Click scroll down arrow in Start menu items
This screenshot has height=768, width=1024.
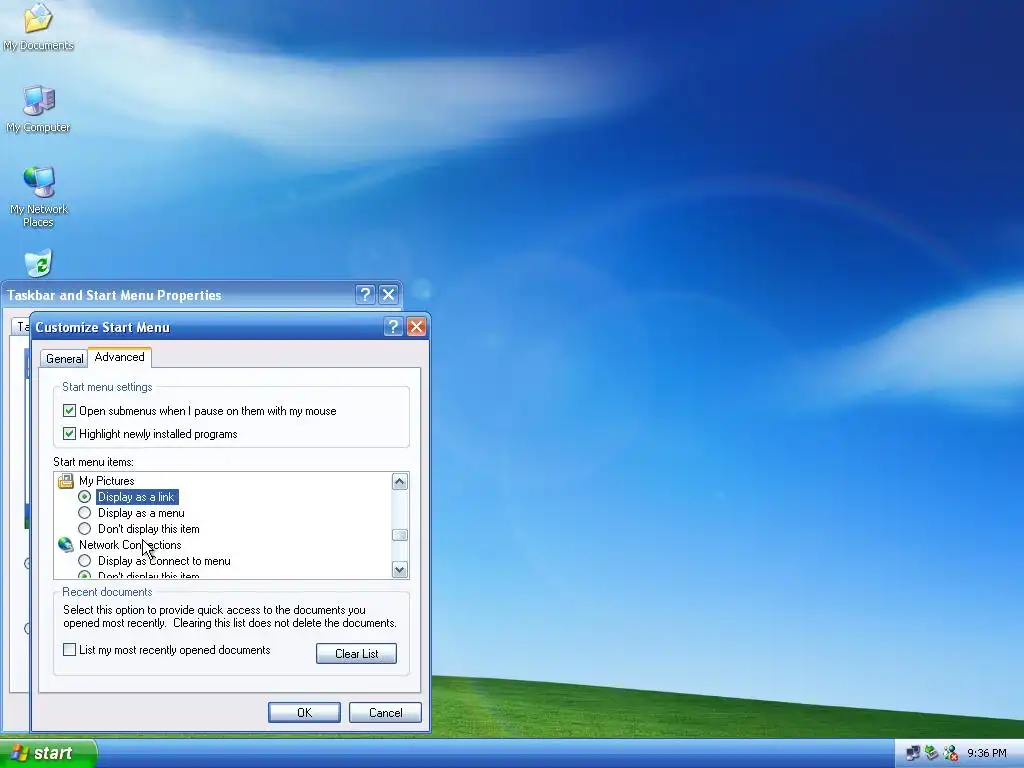[400, 569]
